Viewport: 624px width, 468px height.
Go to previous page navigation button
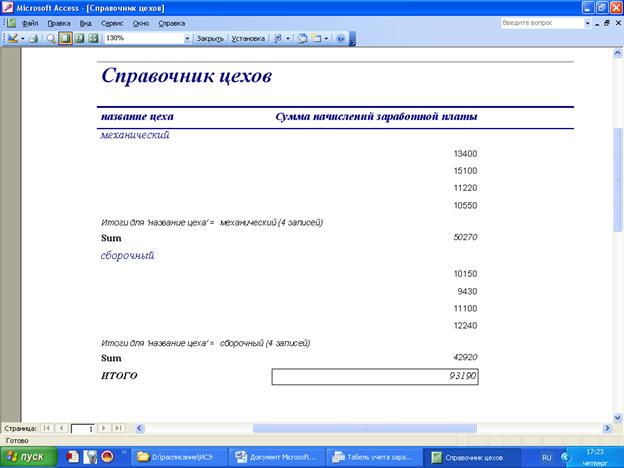61,428
